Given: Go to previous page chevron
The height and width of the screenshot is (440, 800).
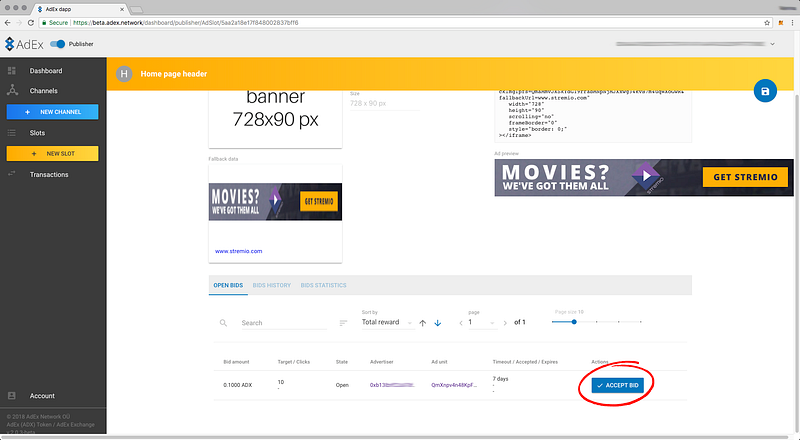Looking at the screenshot, I should click(461, 323).
